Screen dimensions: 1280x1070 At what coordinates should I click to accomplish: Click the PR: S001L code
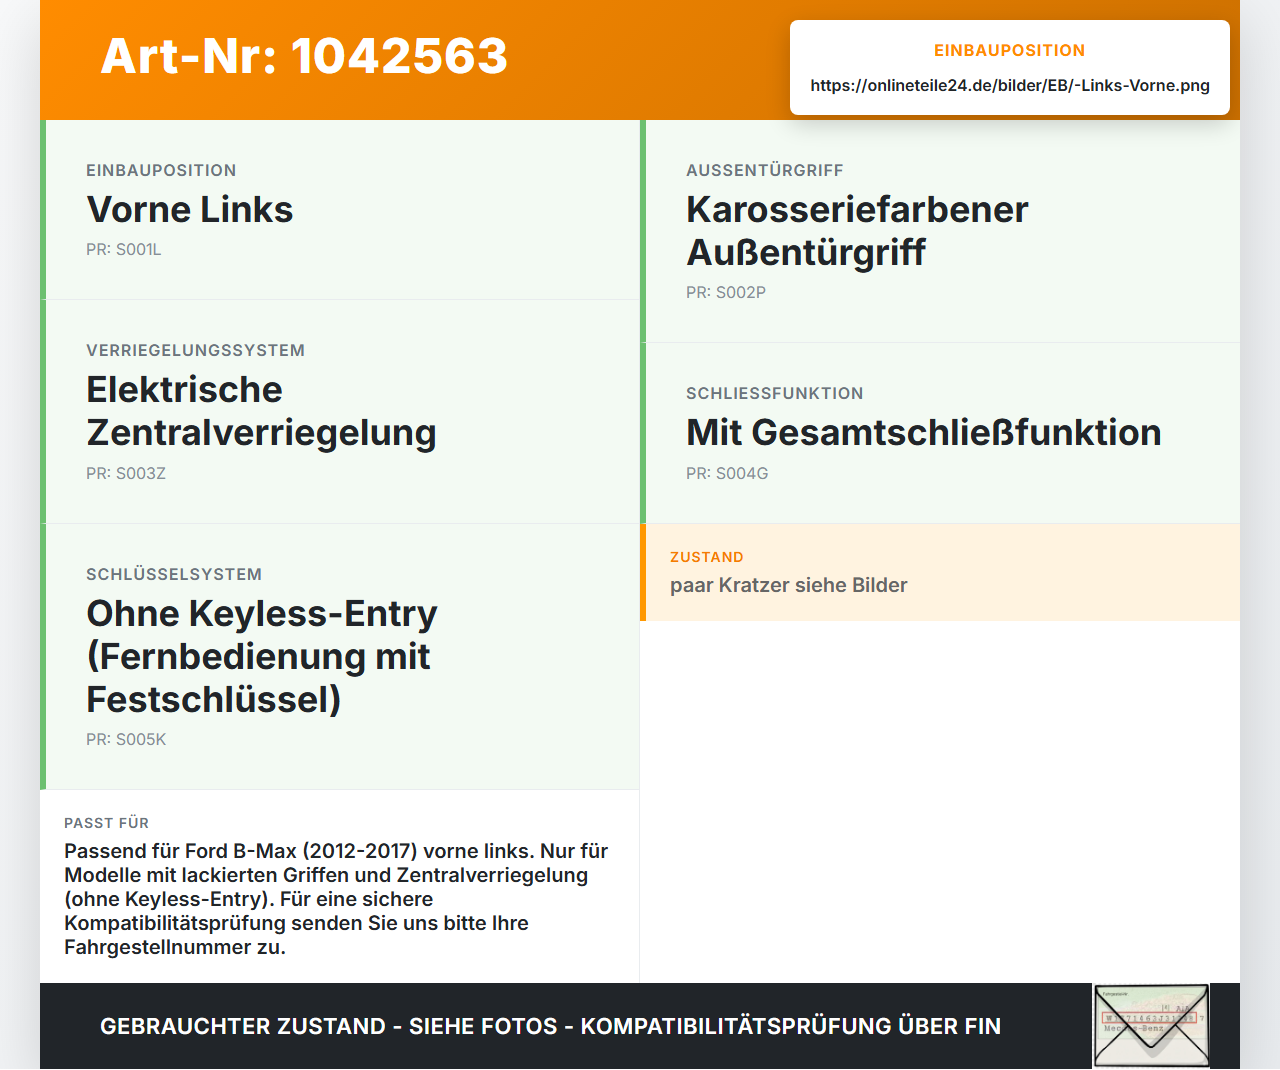[x=124, y=249]
